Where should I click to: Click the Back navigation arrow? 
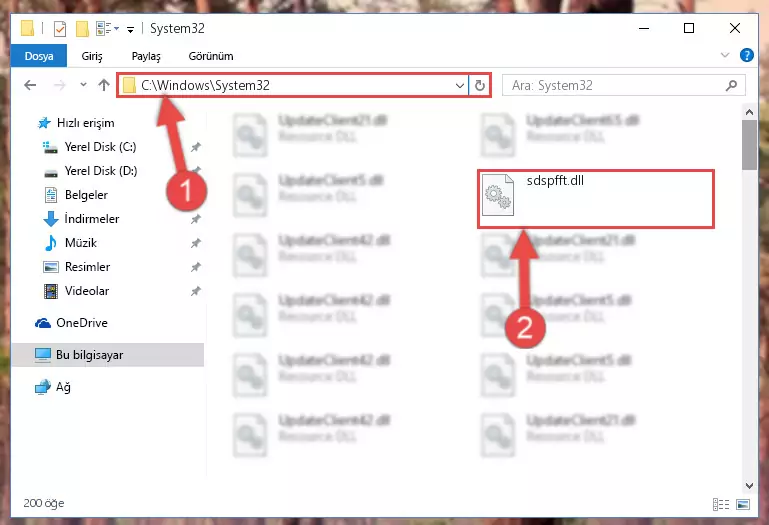(30, 85)
